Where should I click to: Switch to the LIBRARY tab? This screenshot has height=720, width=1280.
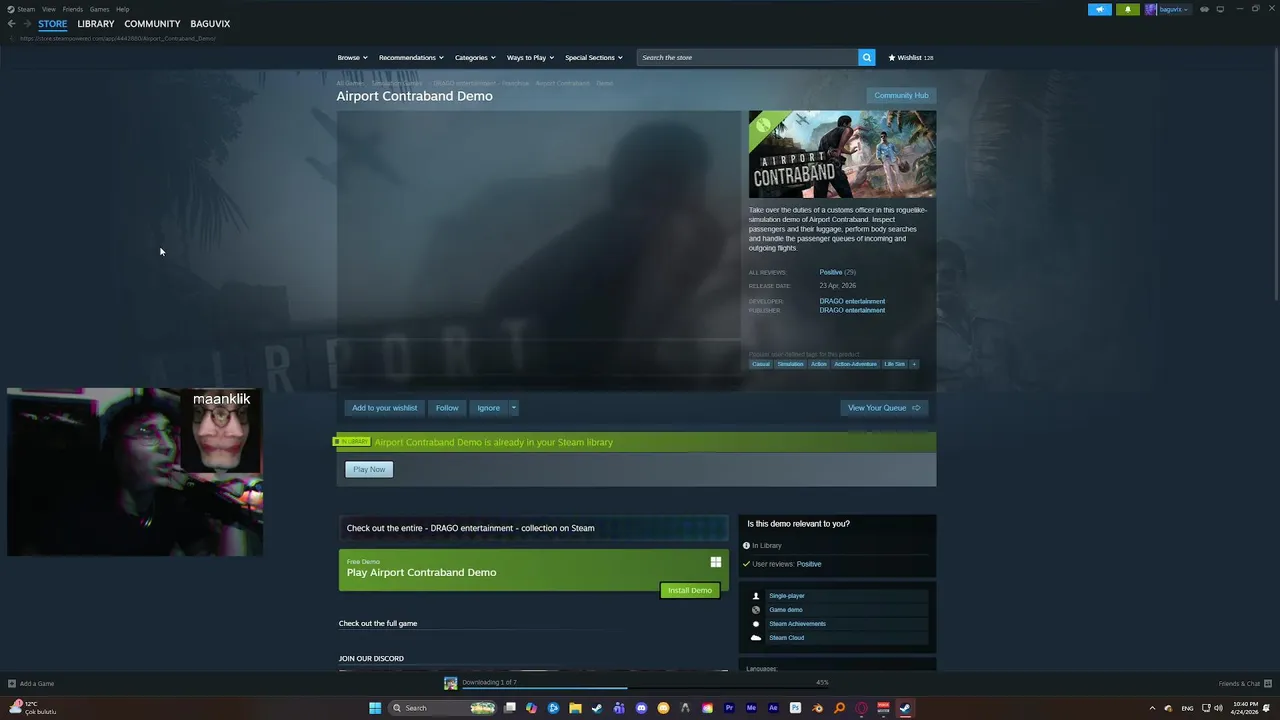(96, 24)
